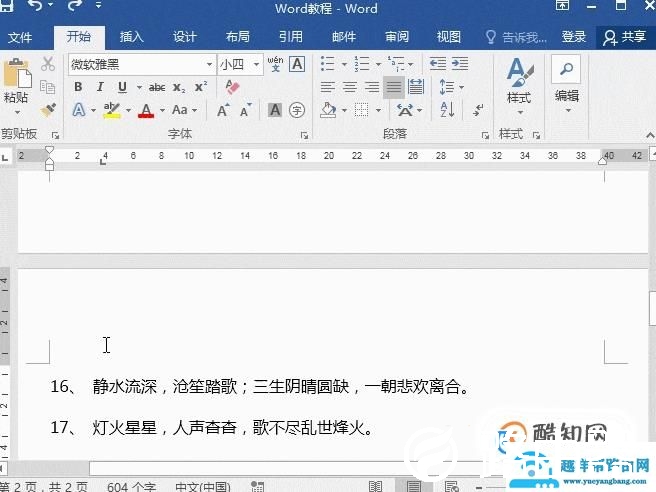
Task: Open the font size dropdown arrow
Action: 256,64
